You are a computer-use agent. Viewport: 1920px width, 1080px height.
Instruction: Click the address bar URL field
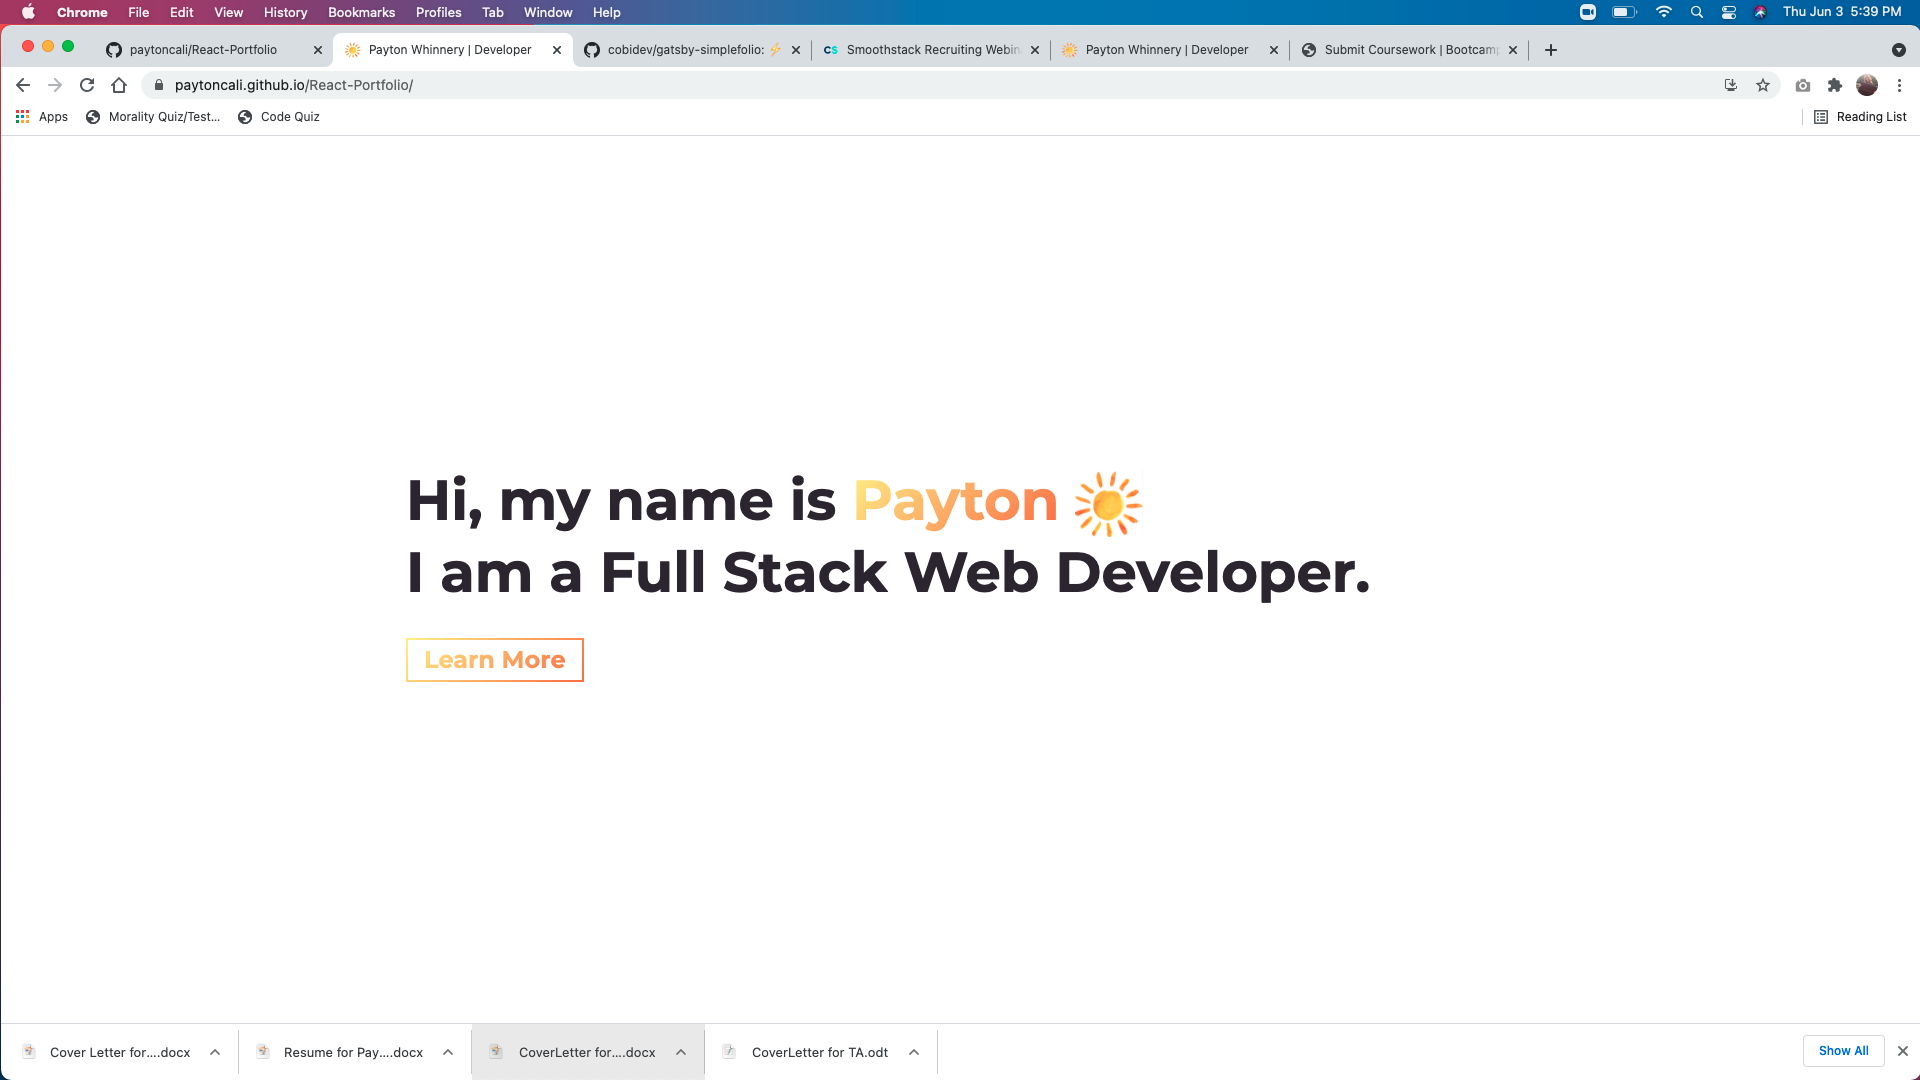pyautogui.click(x=800, y=85)
